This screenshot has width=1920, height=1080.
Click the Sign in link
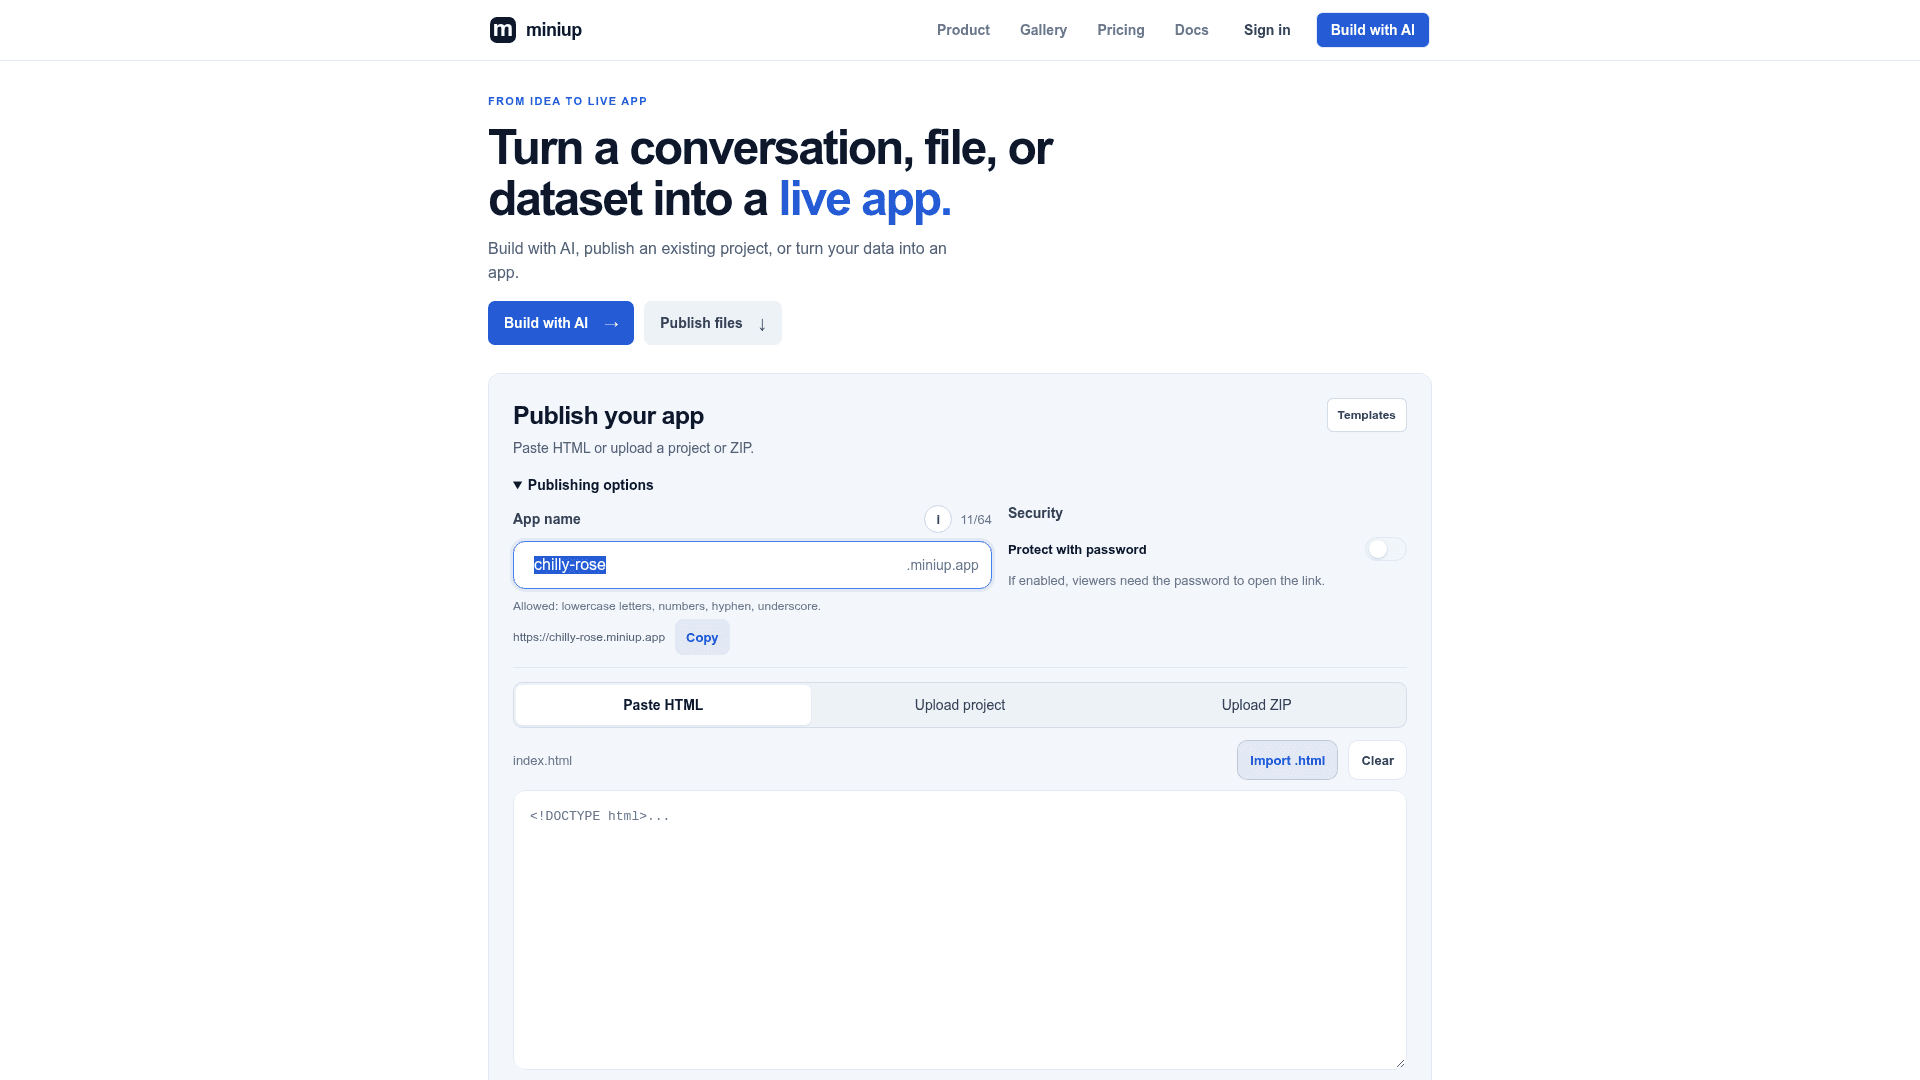(1267, 30)
